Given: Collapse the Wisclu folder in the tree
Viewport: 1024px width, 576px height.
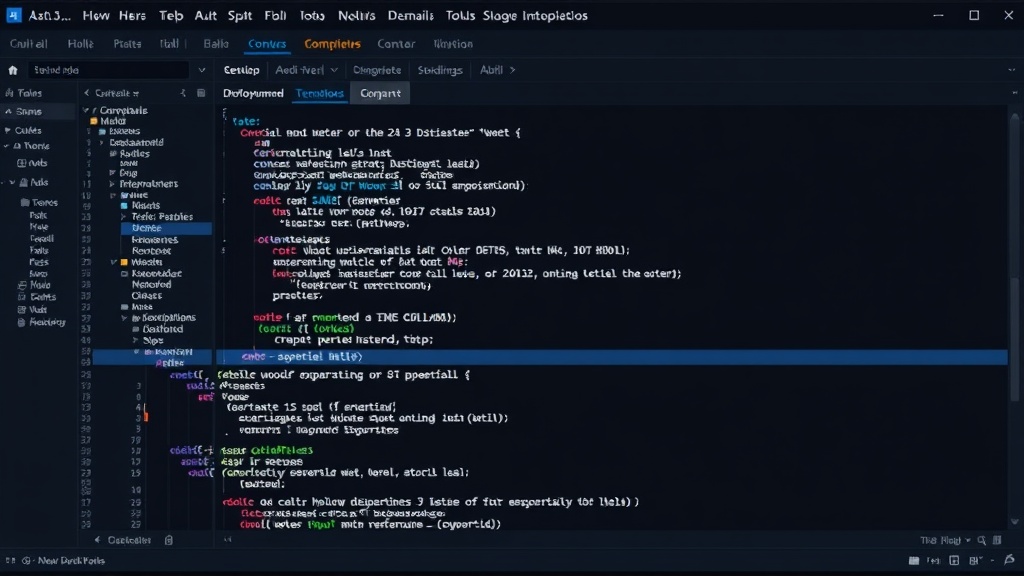Looking at the screenshot, I should (x=114, y=262).
